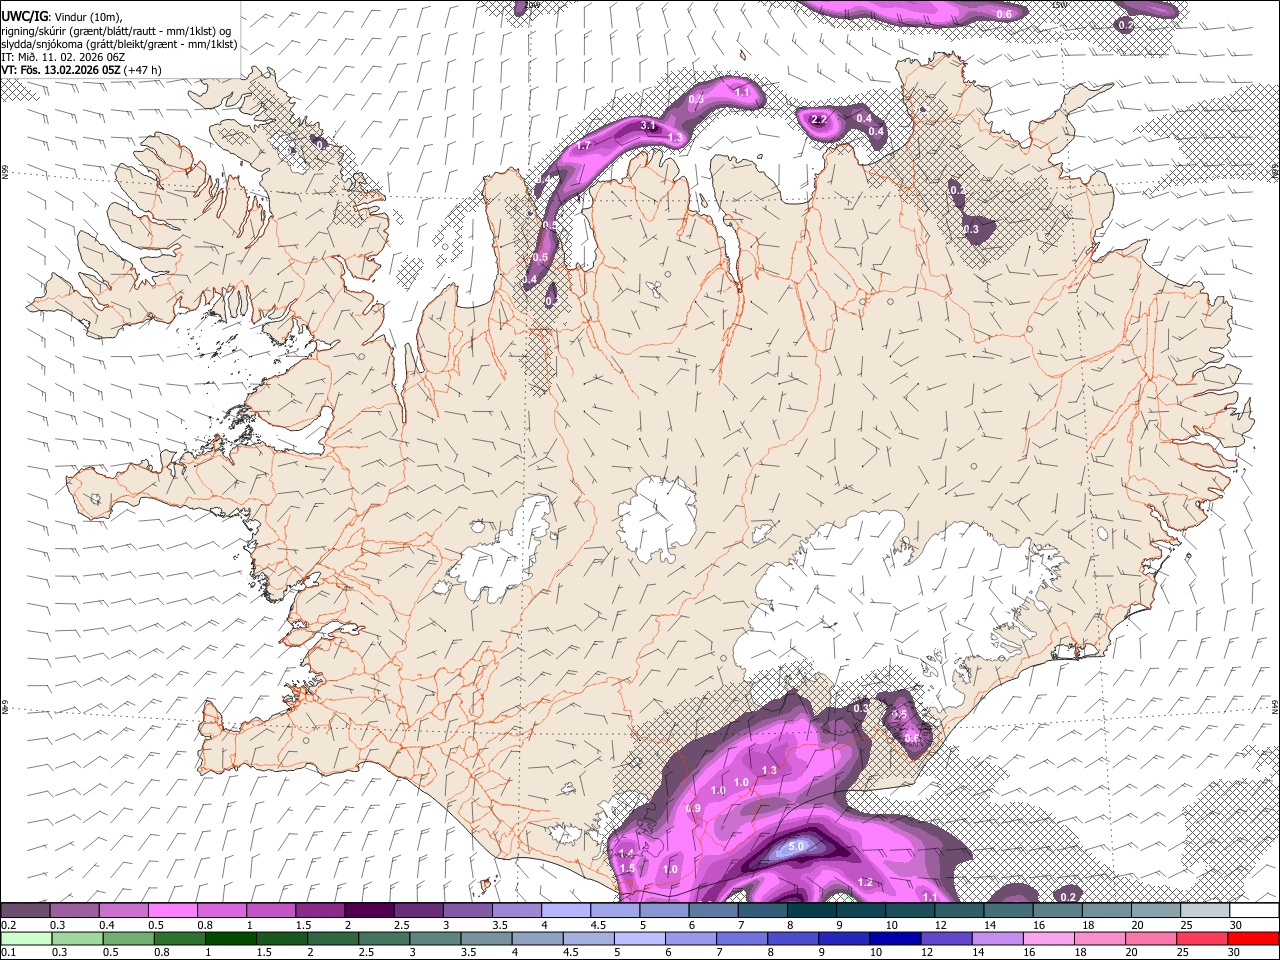This screenshot has height=960, width=1280.
Task: Pick the 0.2 grey-purple swatch in the upper legend row
Action: (25, 910)
